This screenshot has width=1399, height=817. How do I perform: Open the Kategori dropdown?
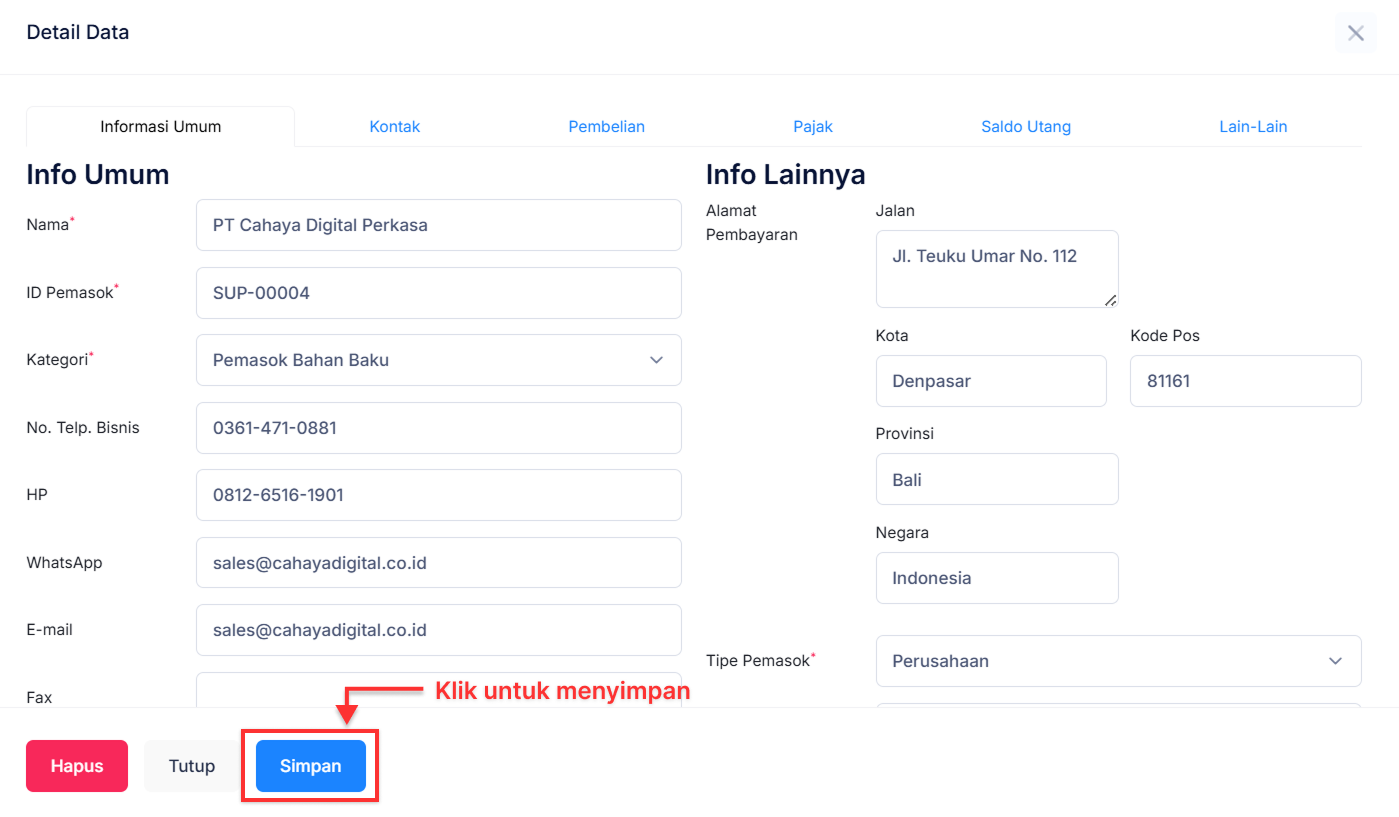pyautogui.click(x=438, y=360)
